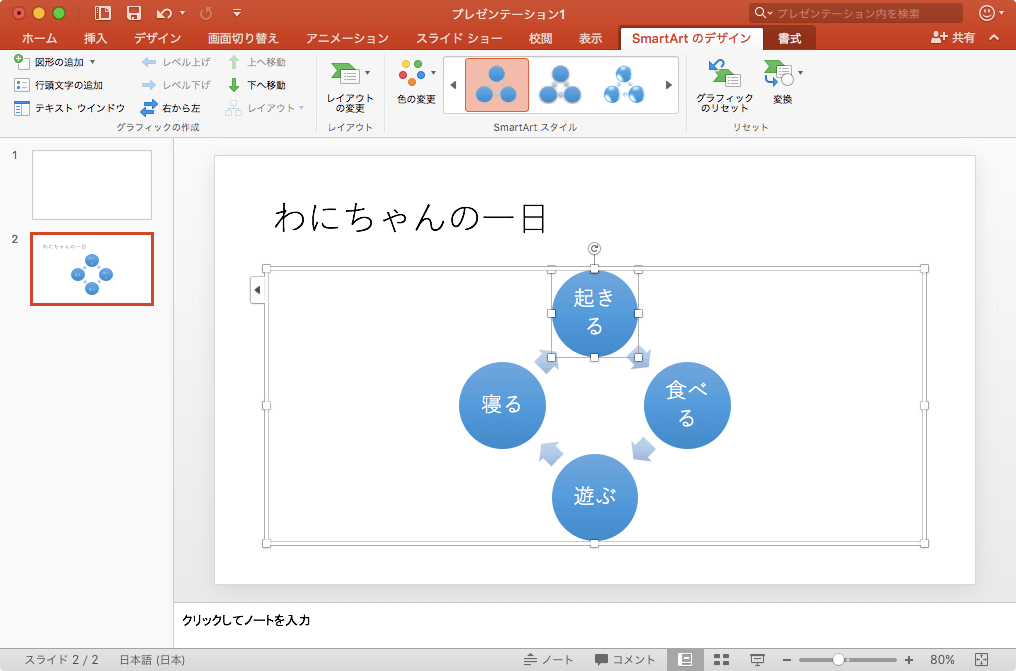
Task: Click the Undo arrow icon
Action: click(x=164, y=13)
